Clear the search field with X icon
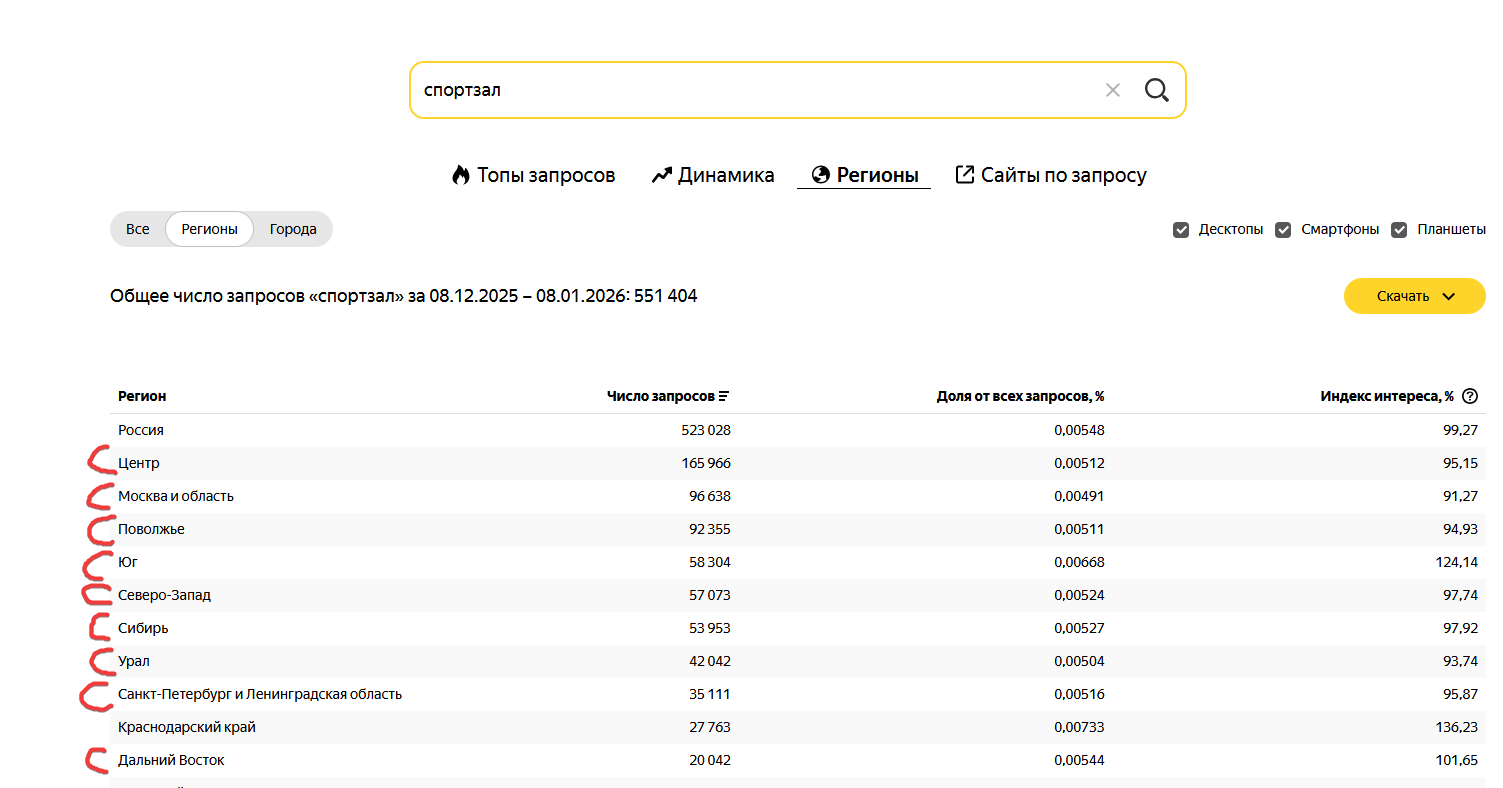This screenshot has height=788, width=1503. coord(1112,91)
